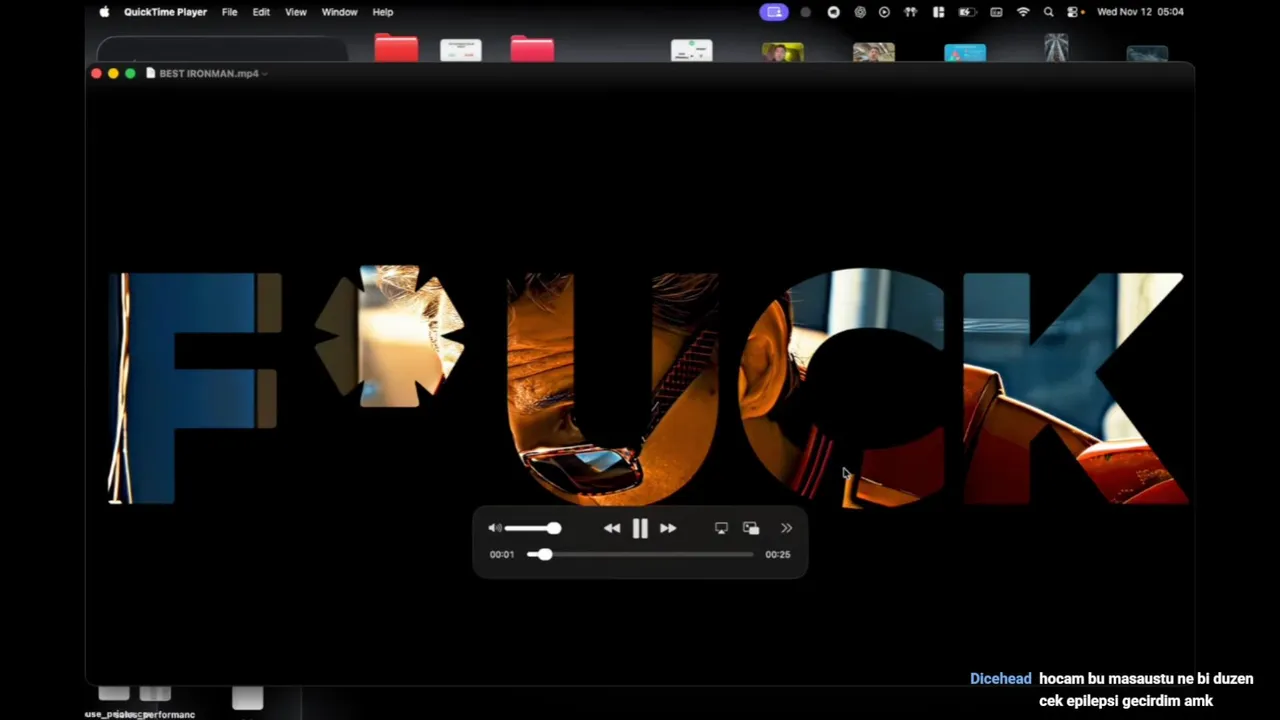Click the circled play menu bar icon
Screen dimensions: 1280x720
pyautogui.click(x=884, y=12)
